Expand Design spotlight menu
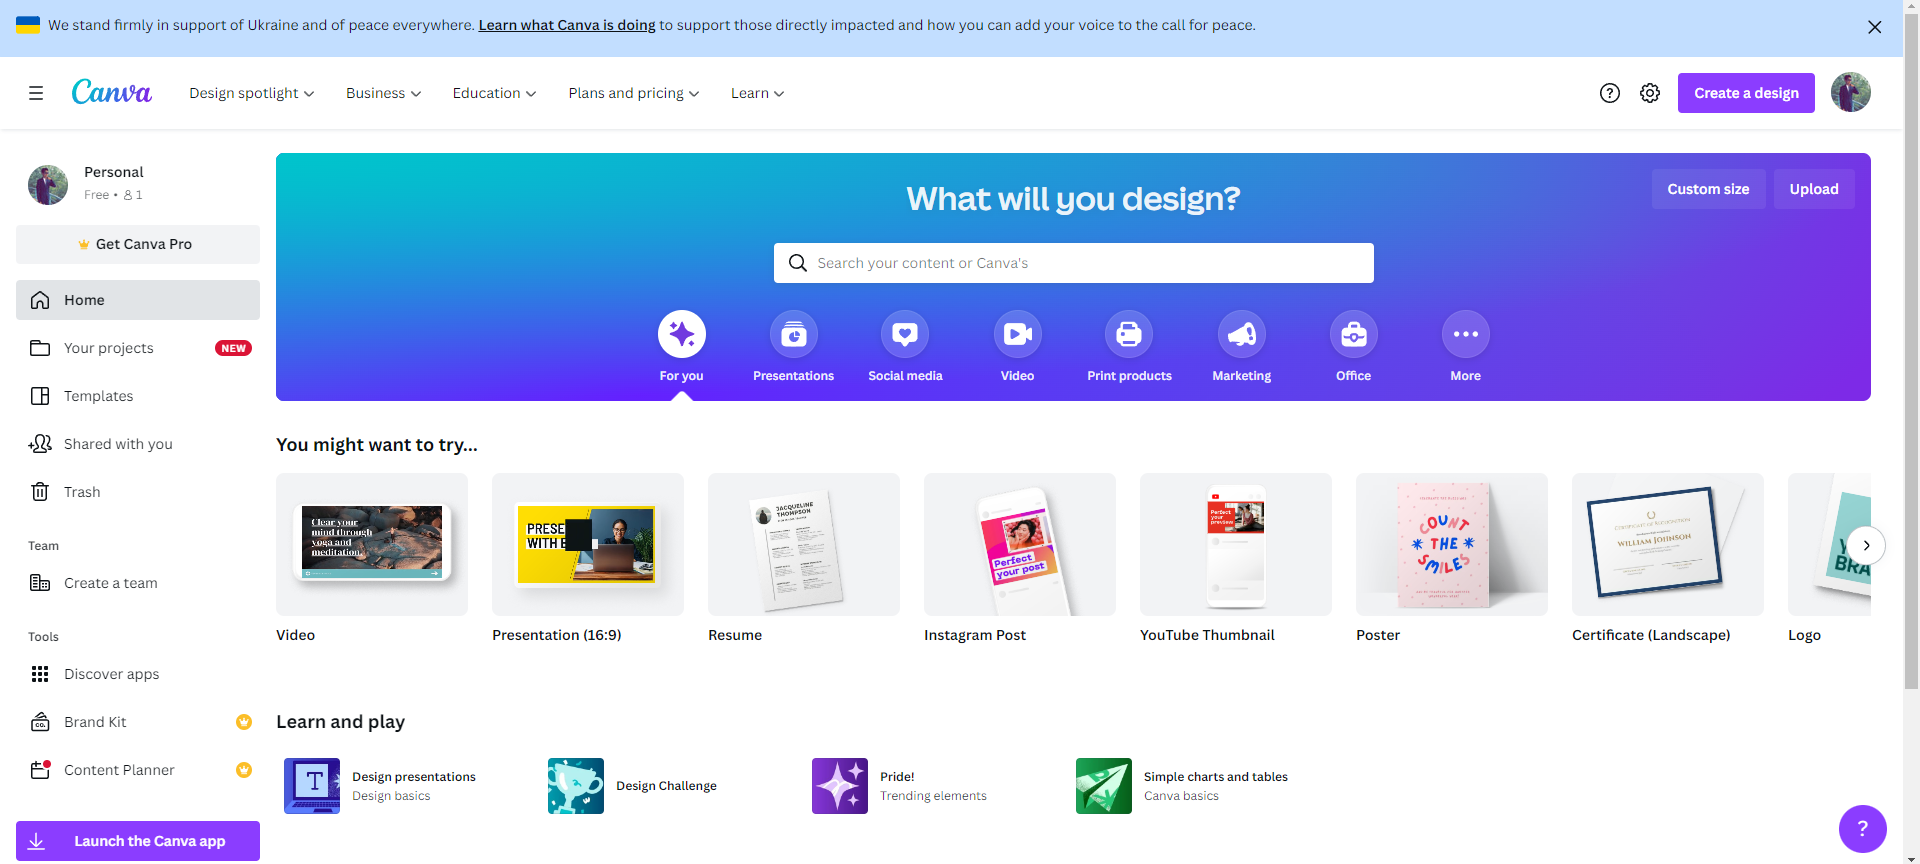1920x864 pixels. [252, 93]
